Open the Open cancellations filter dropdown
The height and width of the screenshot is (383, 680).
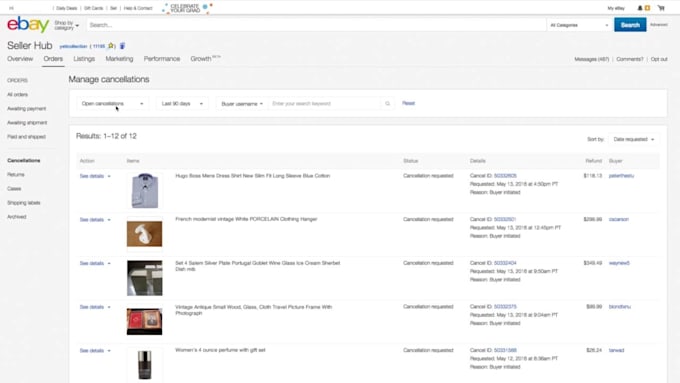click(x=112, y=104)
